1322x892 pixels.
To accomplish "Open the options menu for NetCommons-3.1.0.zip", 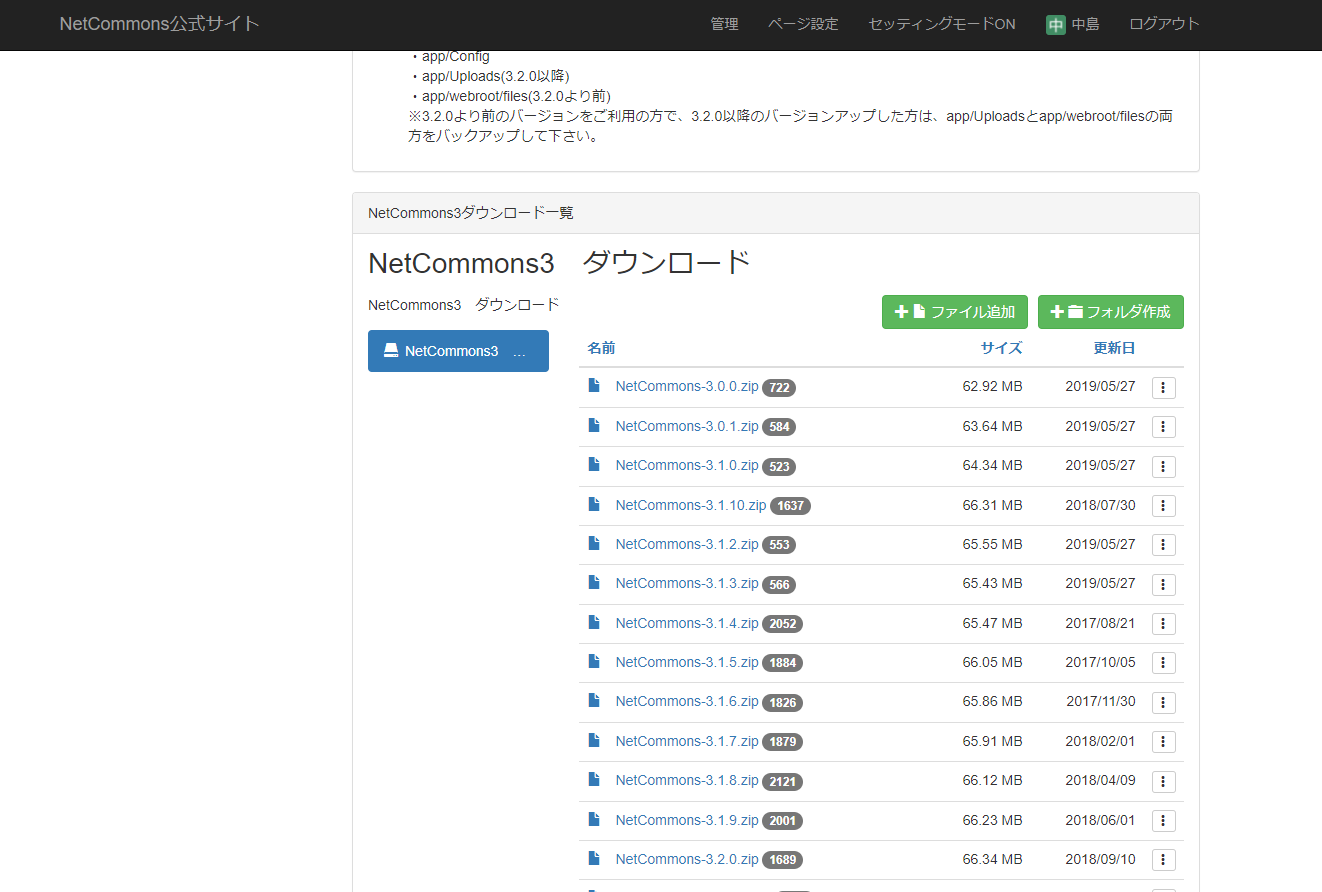I will 1163,466.
